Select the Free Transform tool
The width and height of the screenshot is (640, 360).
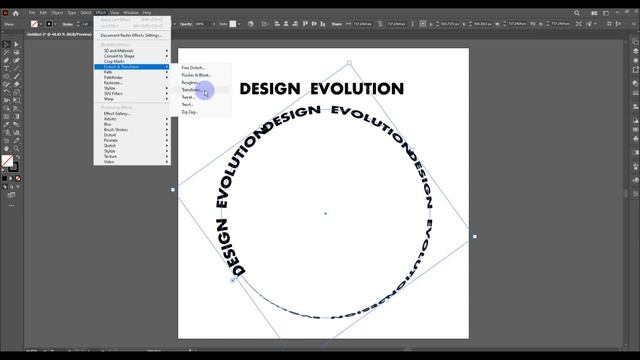[x=16, y=100]
